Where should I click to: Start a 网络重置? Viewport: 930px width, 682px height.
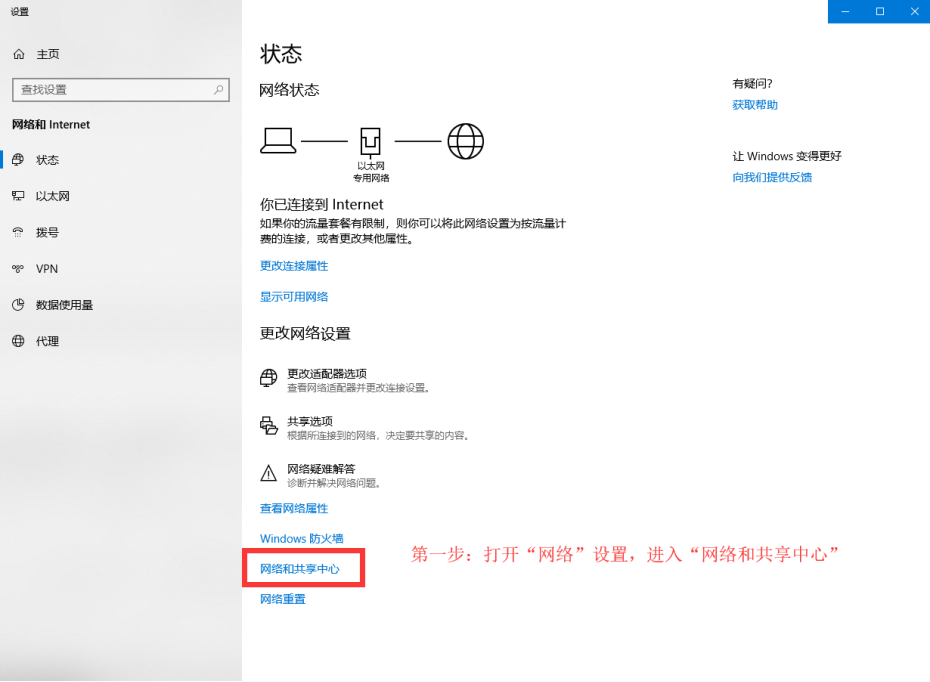tap(283, 598)
